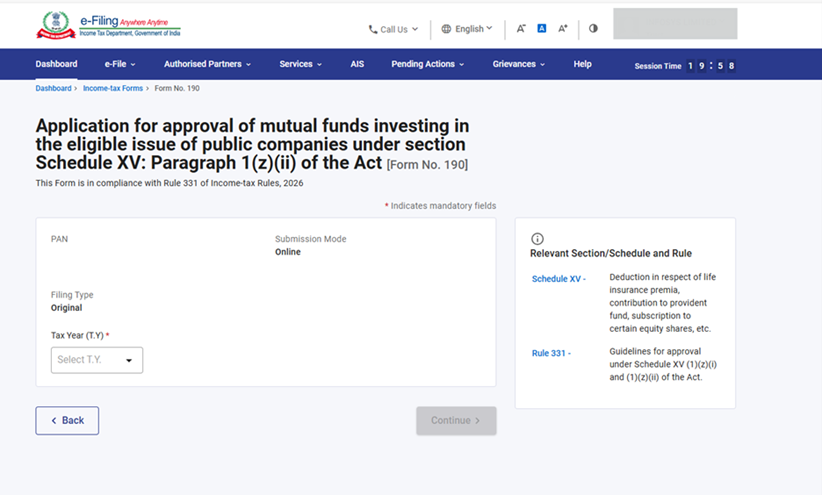The image size is (822, 495).
Task: Expand the Tax Year select box
Action: pyautogui.click(x=97, y=360)
